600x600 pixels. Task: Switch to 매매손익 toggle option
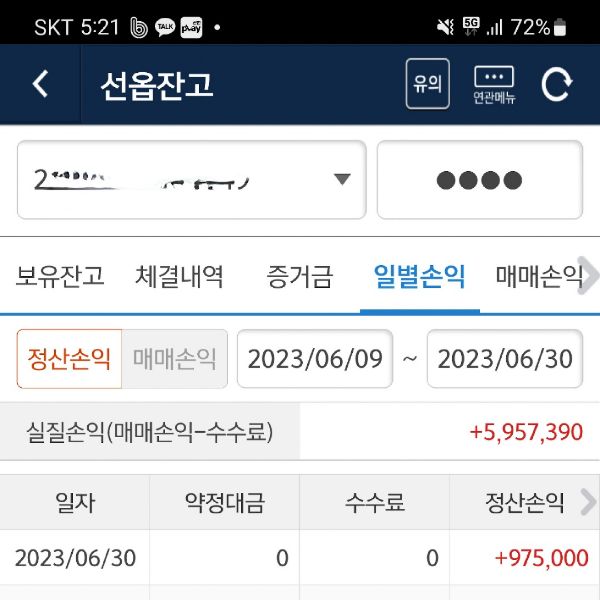[174, 358]
